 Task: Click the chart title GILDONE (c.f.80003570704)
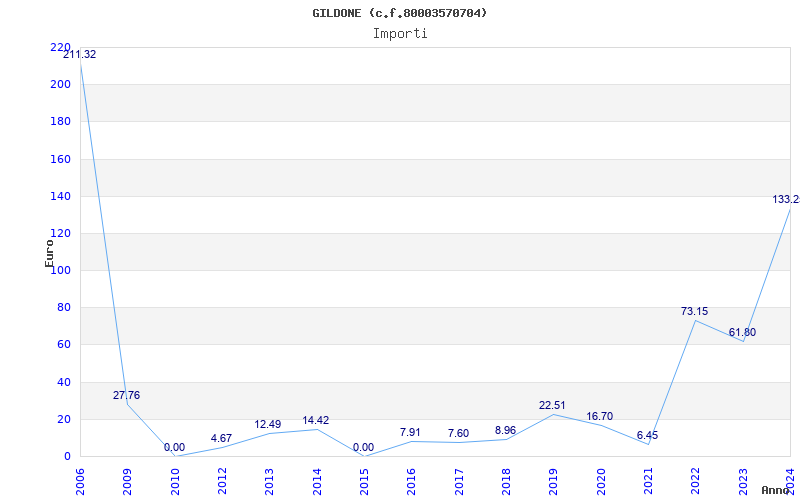399,13
